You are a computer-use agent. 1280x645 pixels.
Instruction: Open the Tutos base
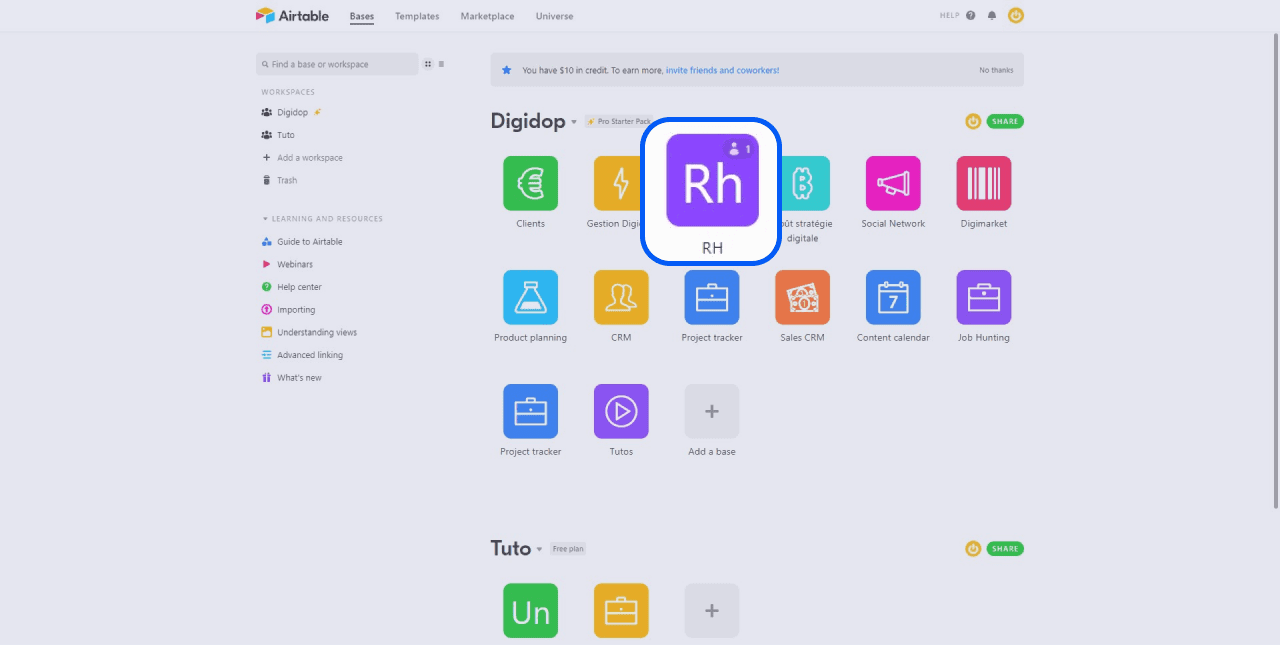coord(621,411)
